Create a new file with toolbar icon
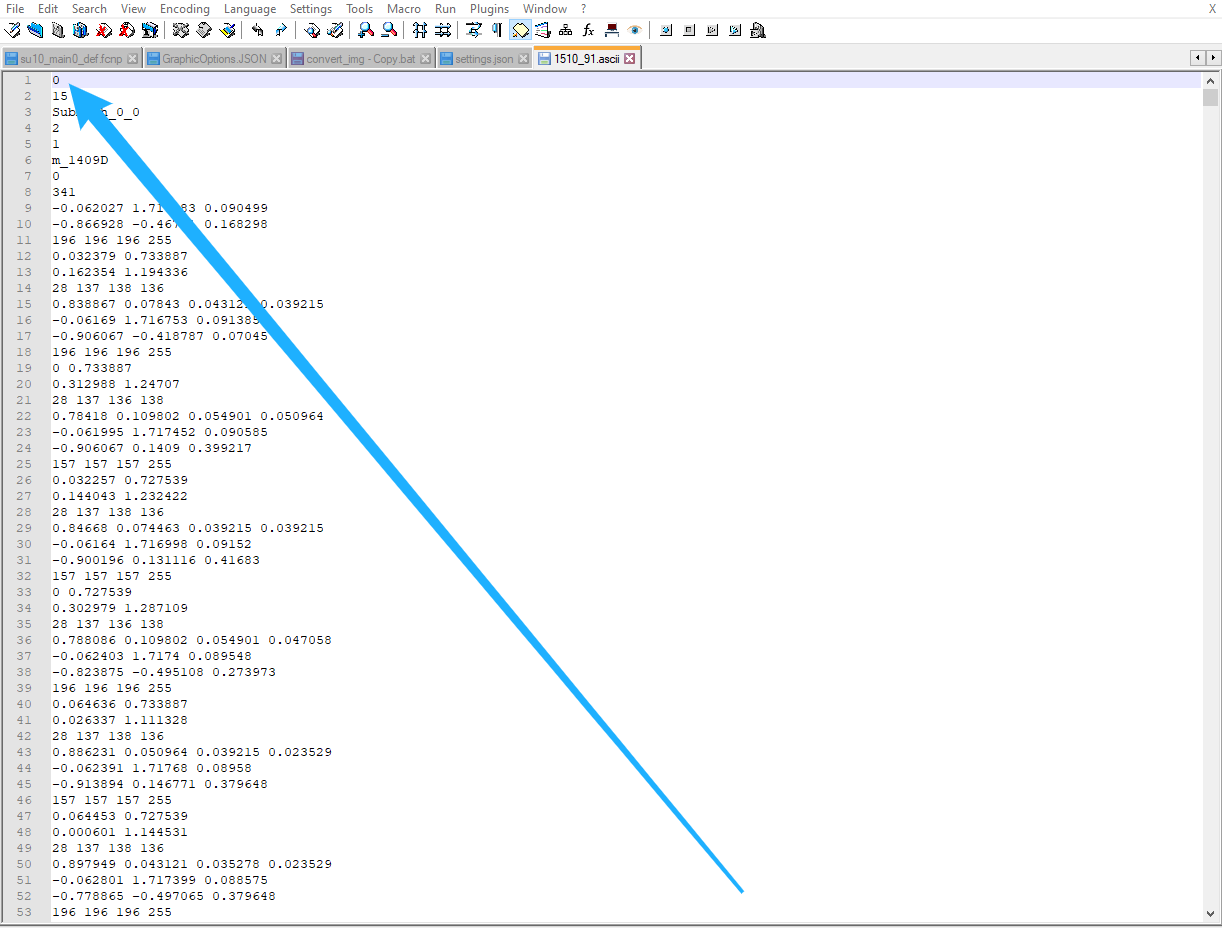The width and height of the screenshot is (1222, 928). click(12, 30)
